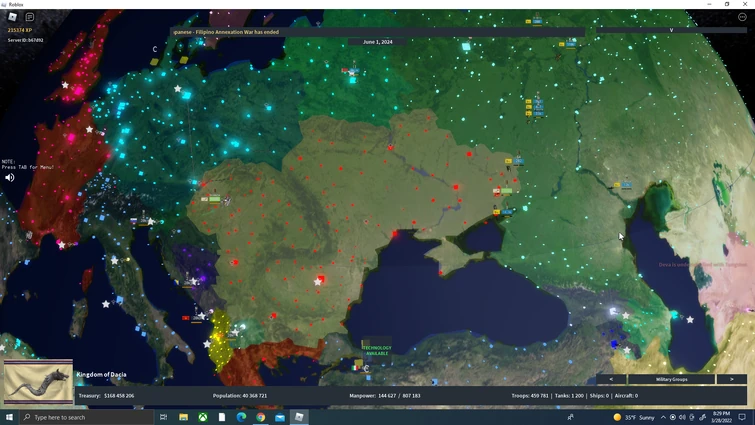Open the Xbox app from the taskbar
755x425 pixels.
(203, 417)
